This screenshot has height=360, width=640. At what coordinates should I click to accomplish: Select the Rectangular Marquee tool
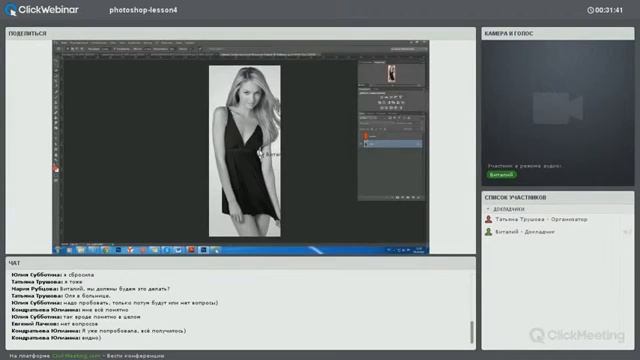point(56,66)
